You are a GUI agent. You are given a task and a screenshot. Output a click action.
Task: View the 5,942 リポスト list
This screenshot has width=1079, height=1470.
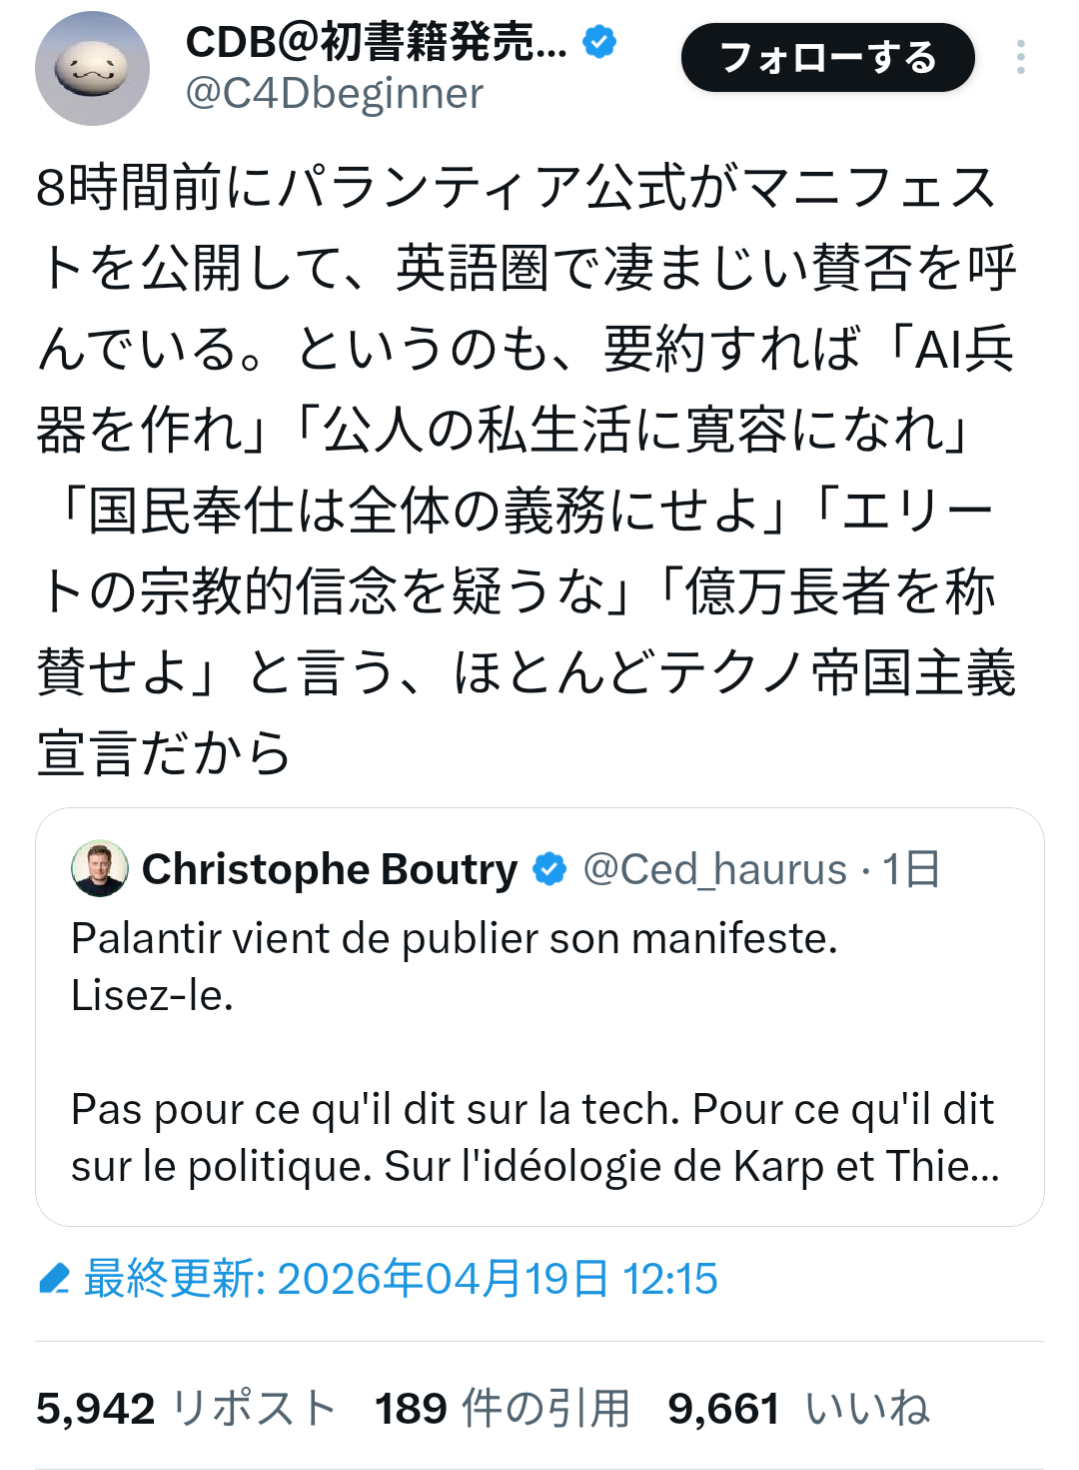[x=185, y=1409]
